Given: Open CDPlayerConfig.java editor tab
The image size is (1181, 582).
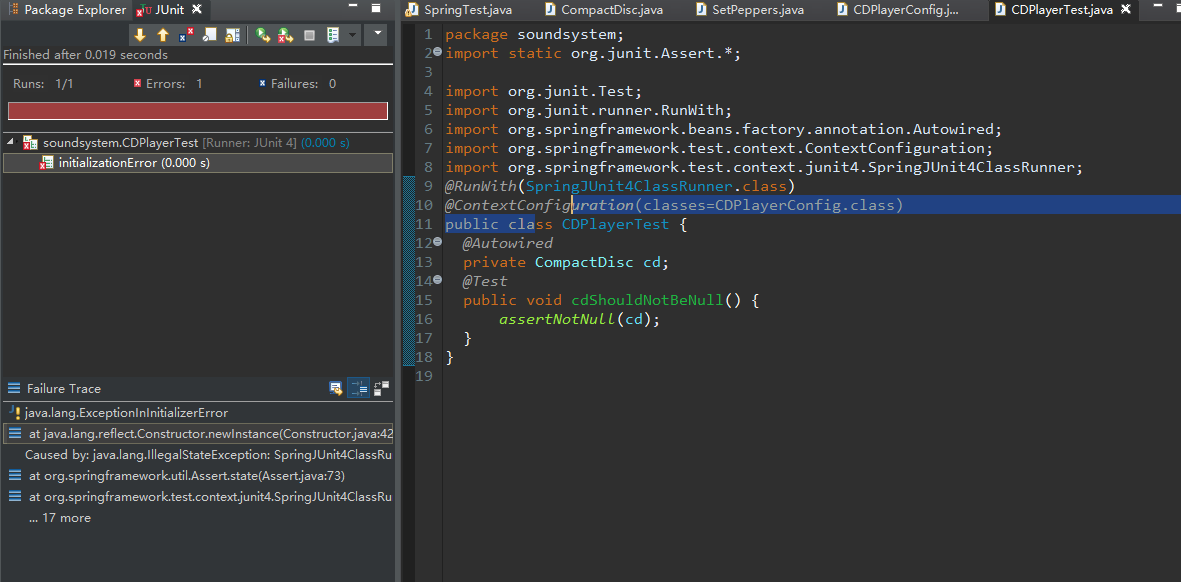Looking at the screenshot, I should point(898,10).
